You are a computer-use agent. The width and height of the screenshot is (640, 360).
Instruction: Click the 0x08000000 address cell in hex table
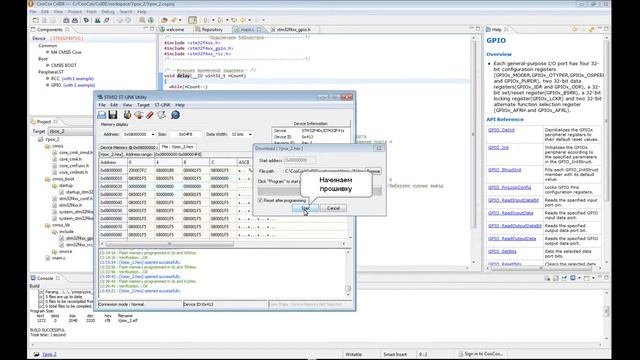tap(112, 170)
